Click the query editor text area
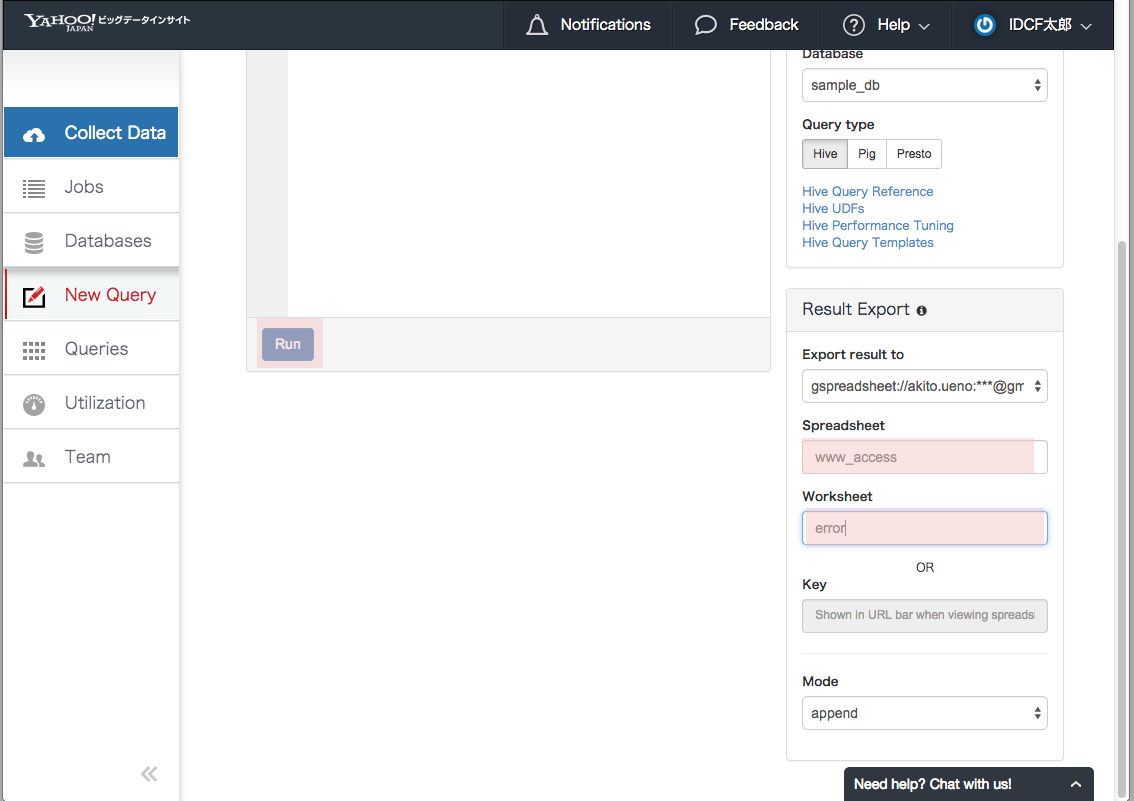Image resolution: width=1134 pixels, height=801 pixels. pos(529,184)
